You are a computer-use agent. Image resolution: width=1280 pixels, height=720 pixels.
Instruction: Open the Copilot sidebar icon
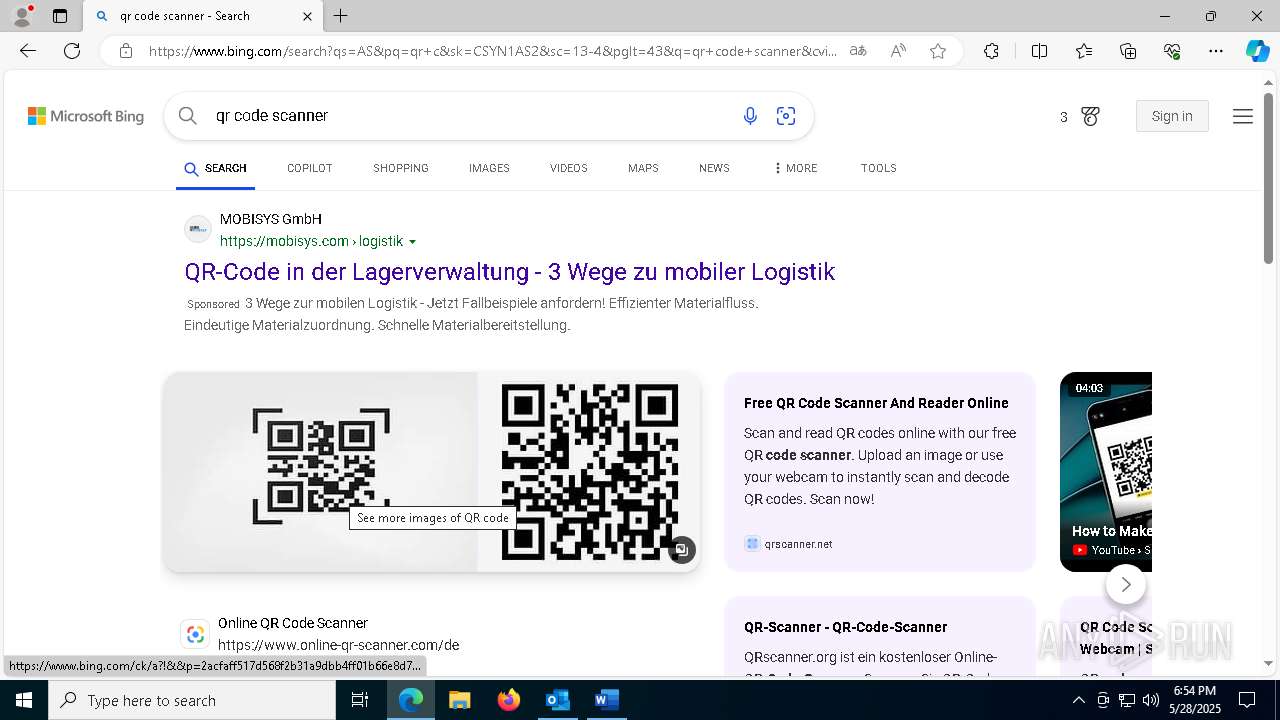(1257, 51)
